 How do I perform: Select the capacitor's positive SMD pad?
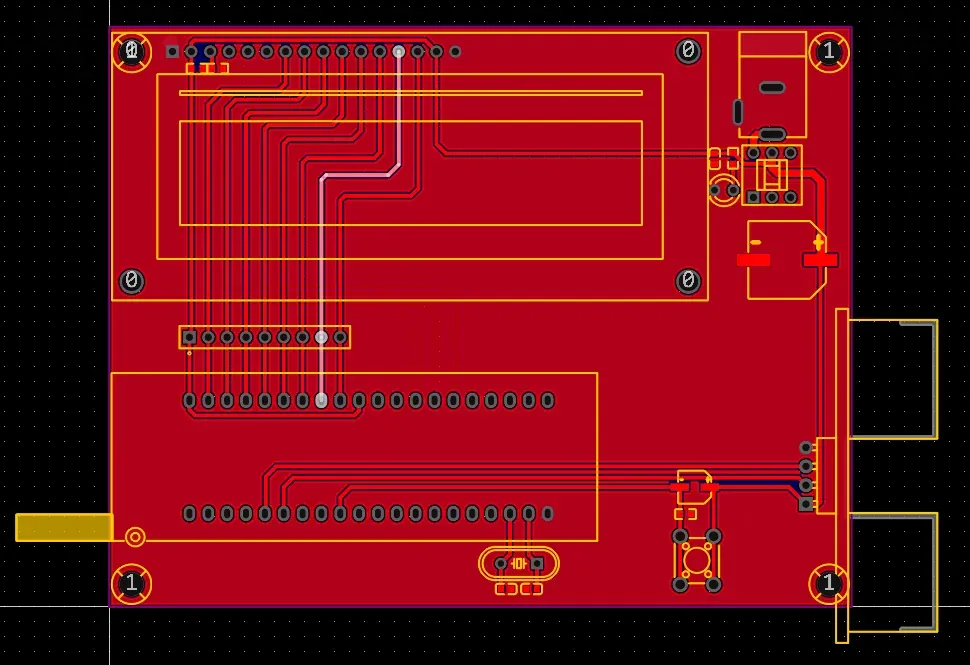[x=820, y=260]
